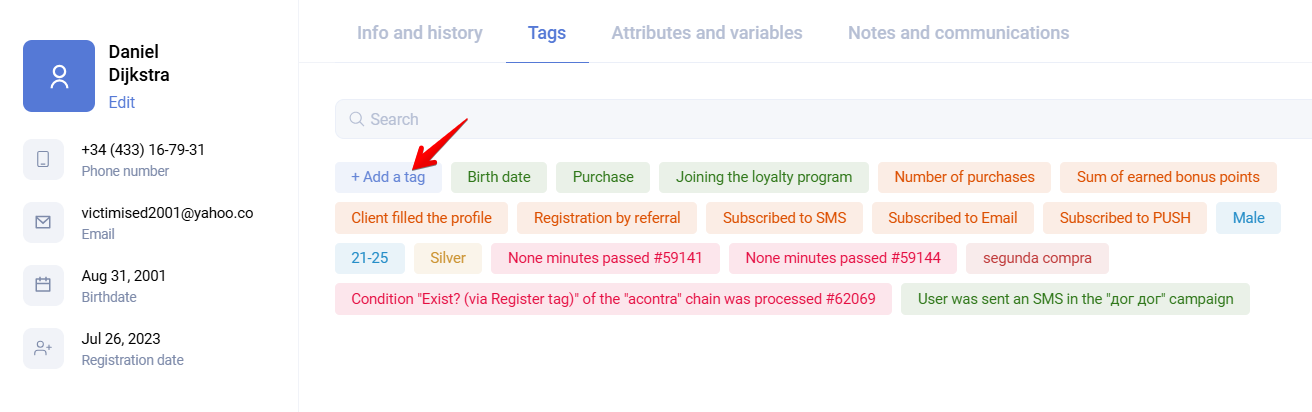The width and height of the screenshot is (1312, 412).
Task: Select the Birth date tag
Action: pos(499,177)
